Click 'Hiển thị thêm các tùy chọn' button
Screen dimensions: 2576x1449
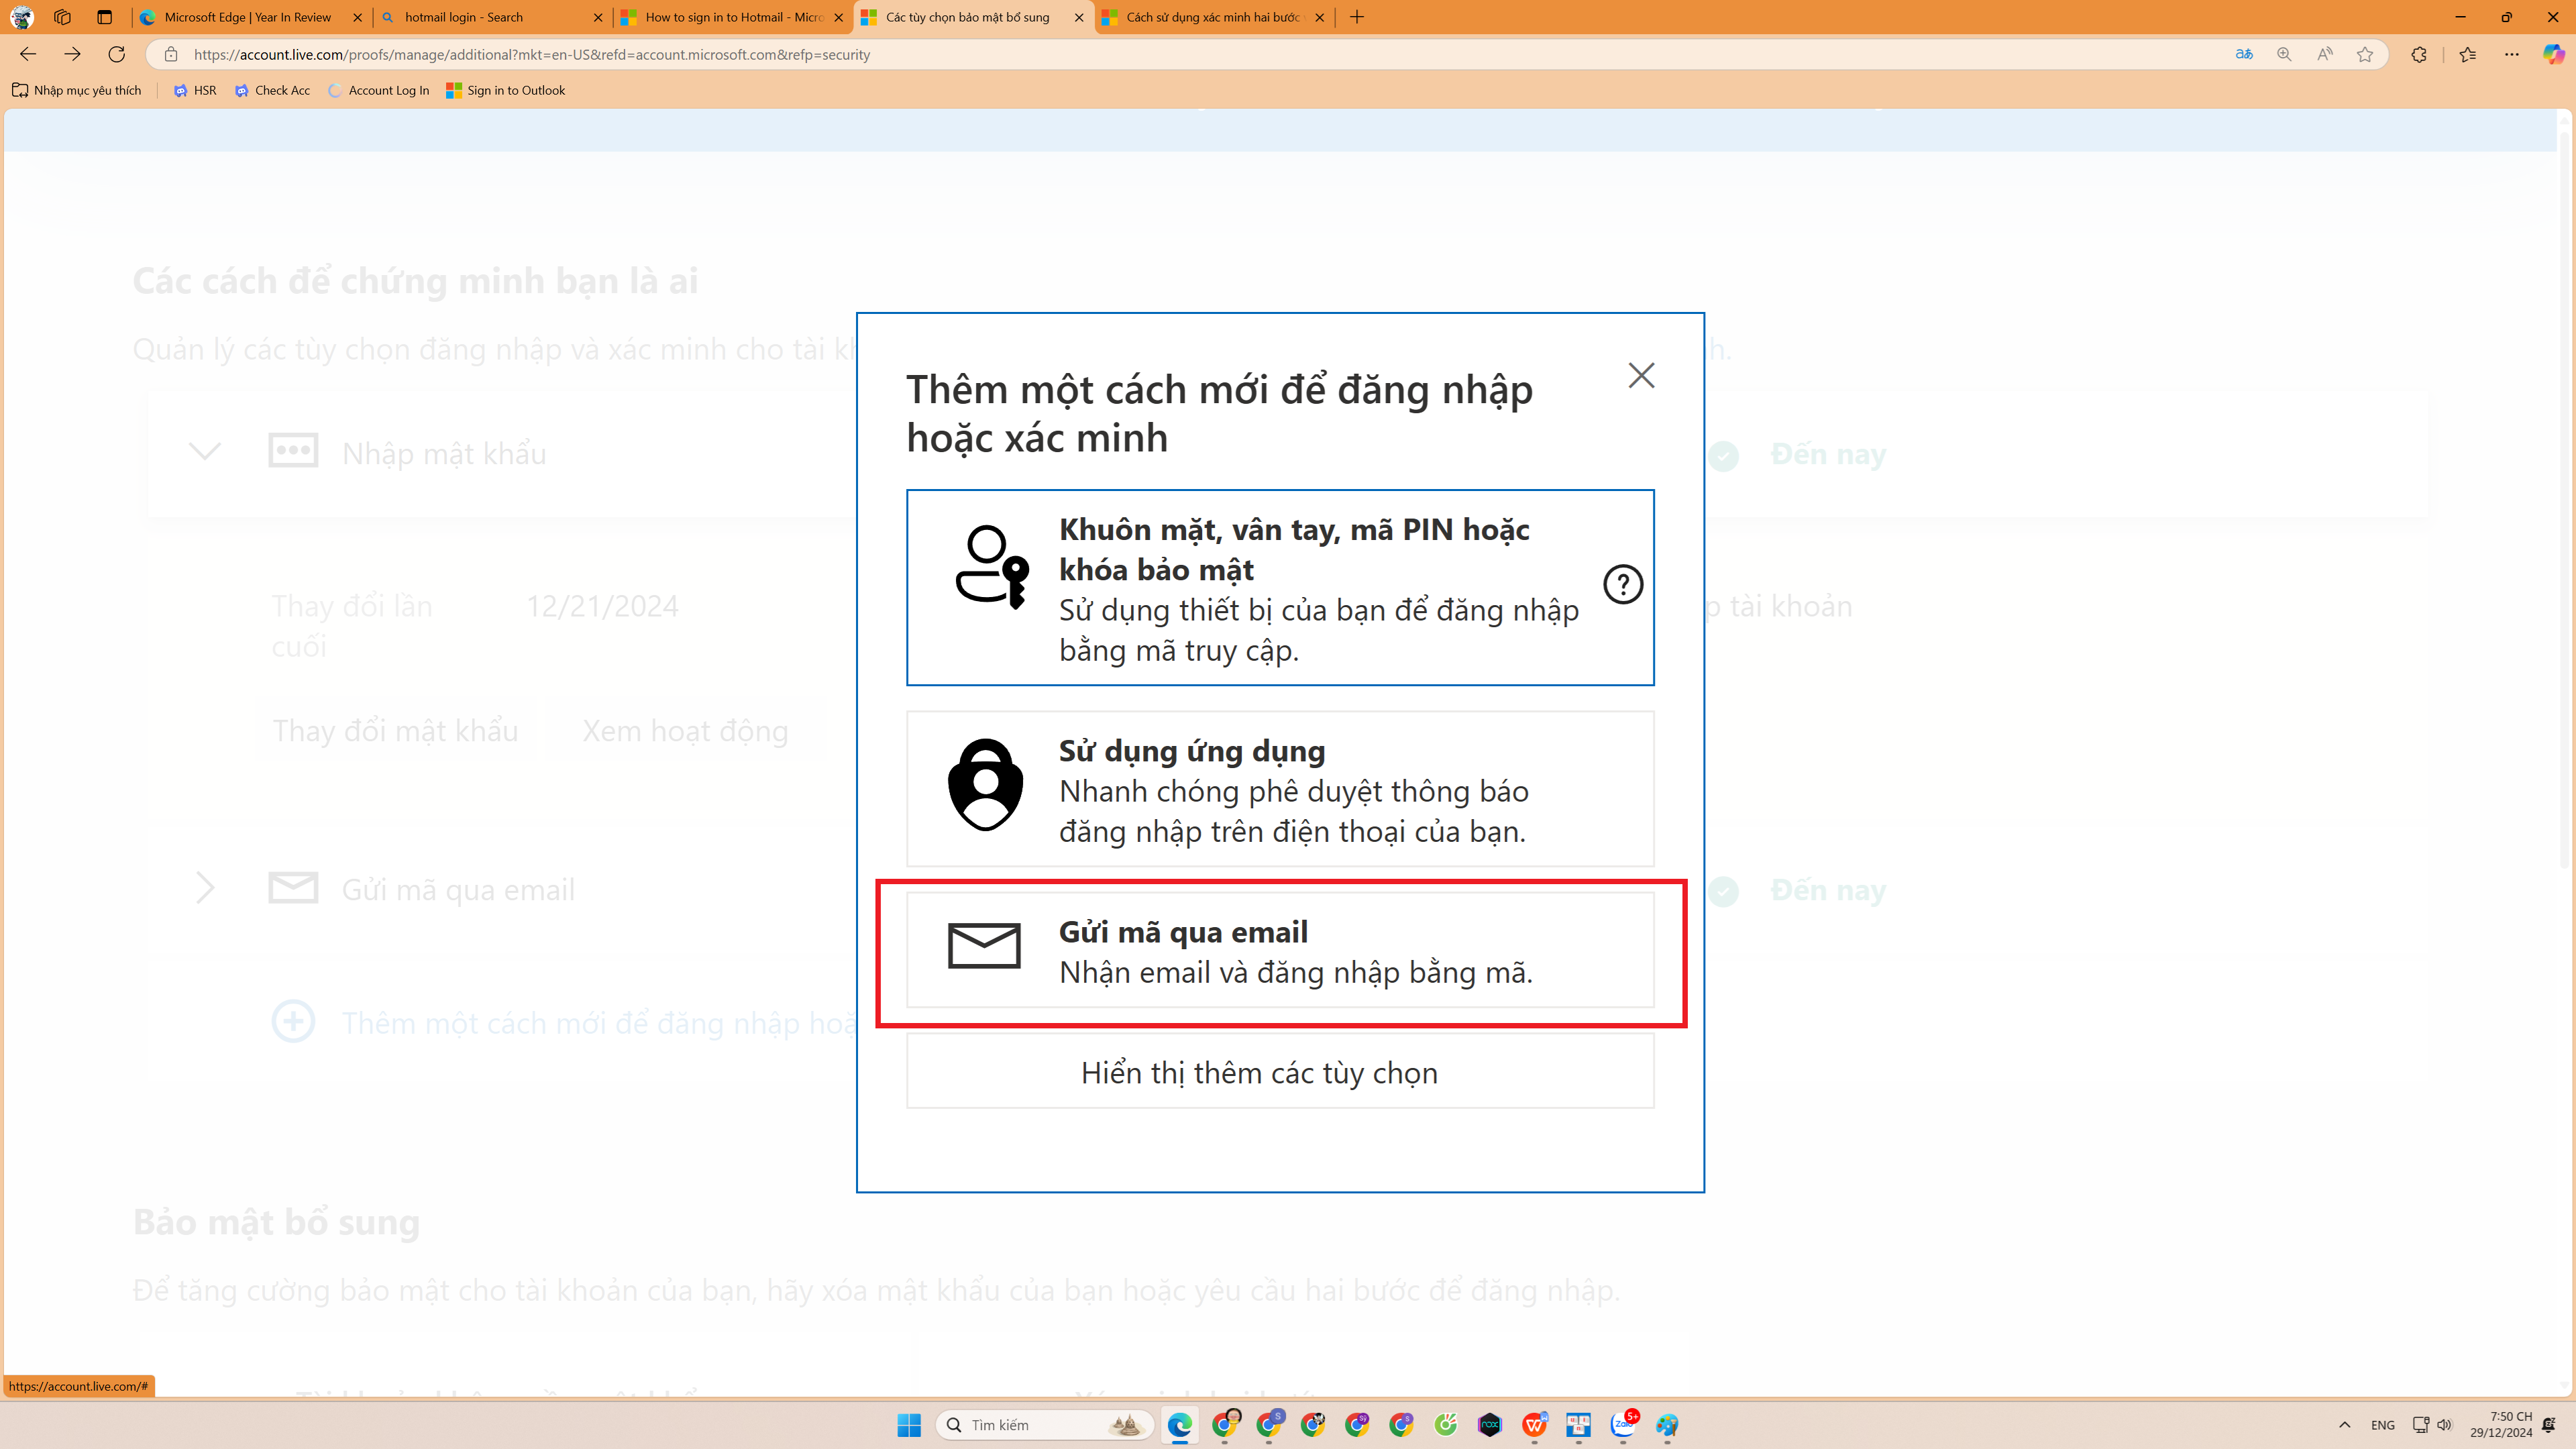pyautogui.click(x=1280, y=1072)
